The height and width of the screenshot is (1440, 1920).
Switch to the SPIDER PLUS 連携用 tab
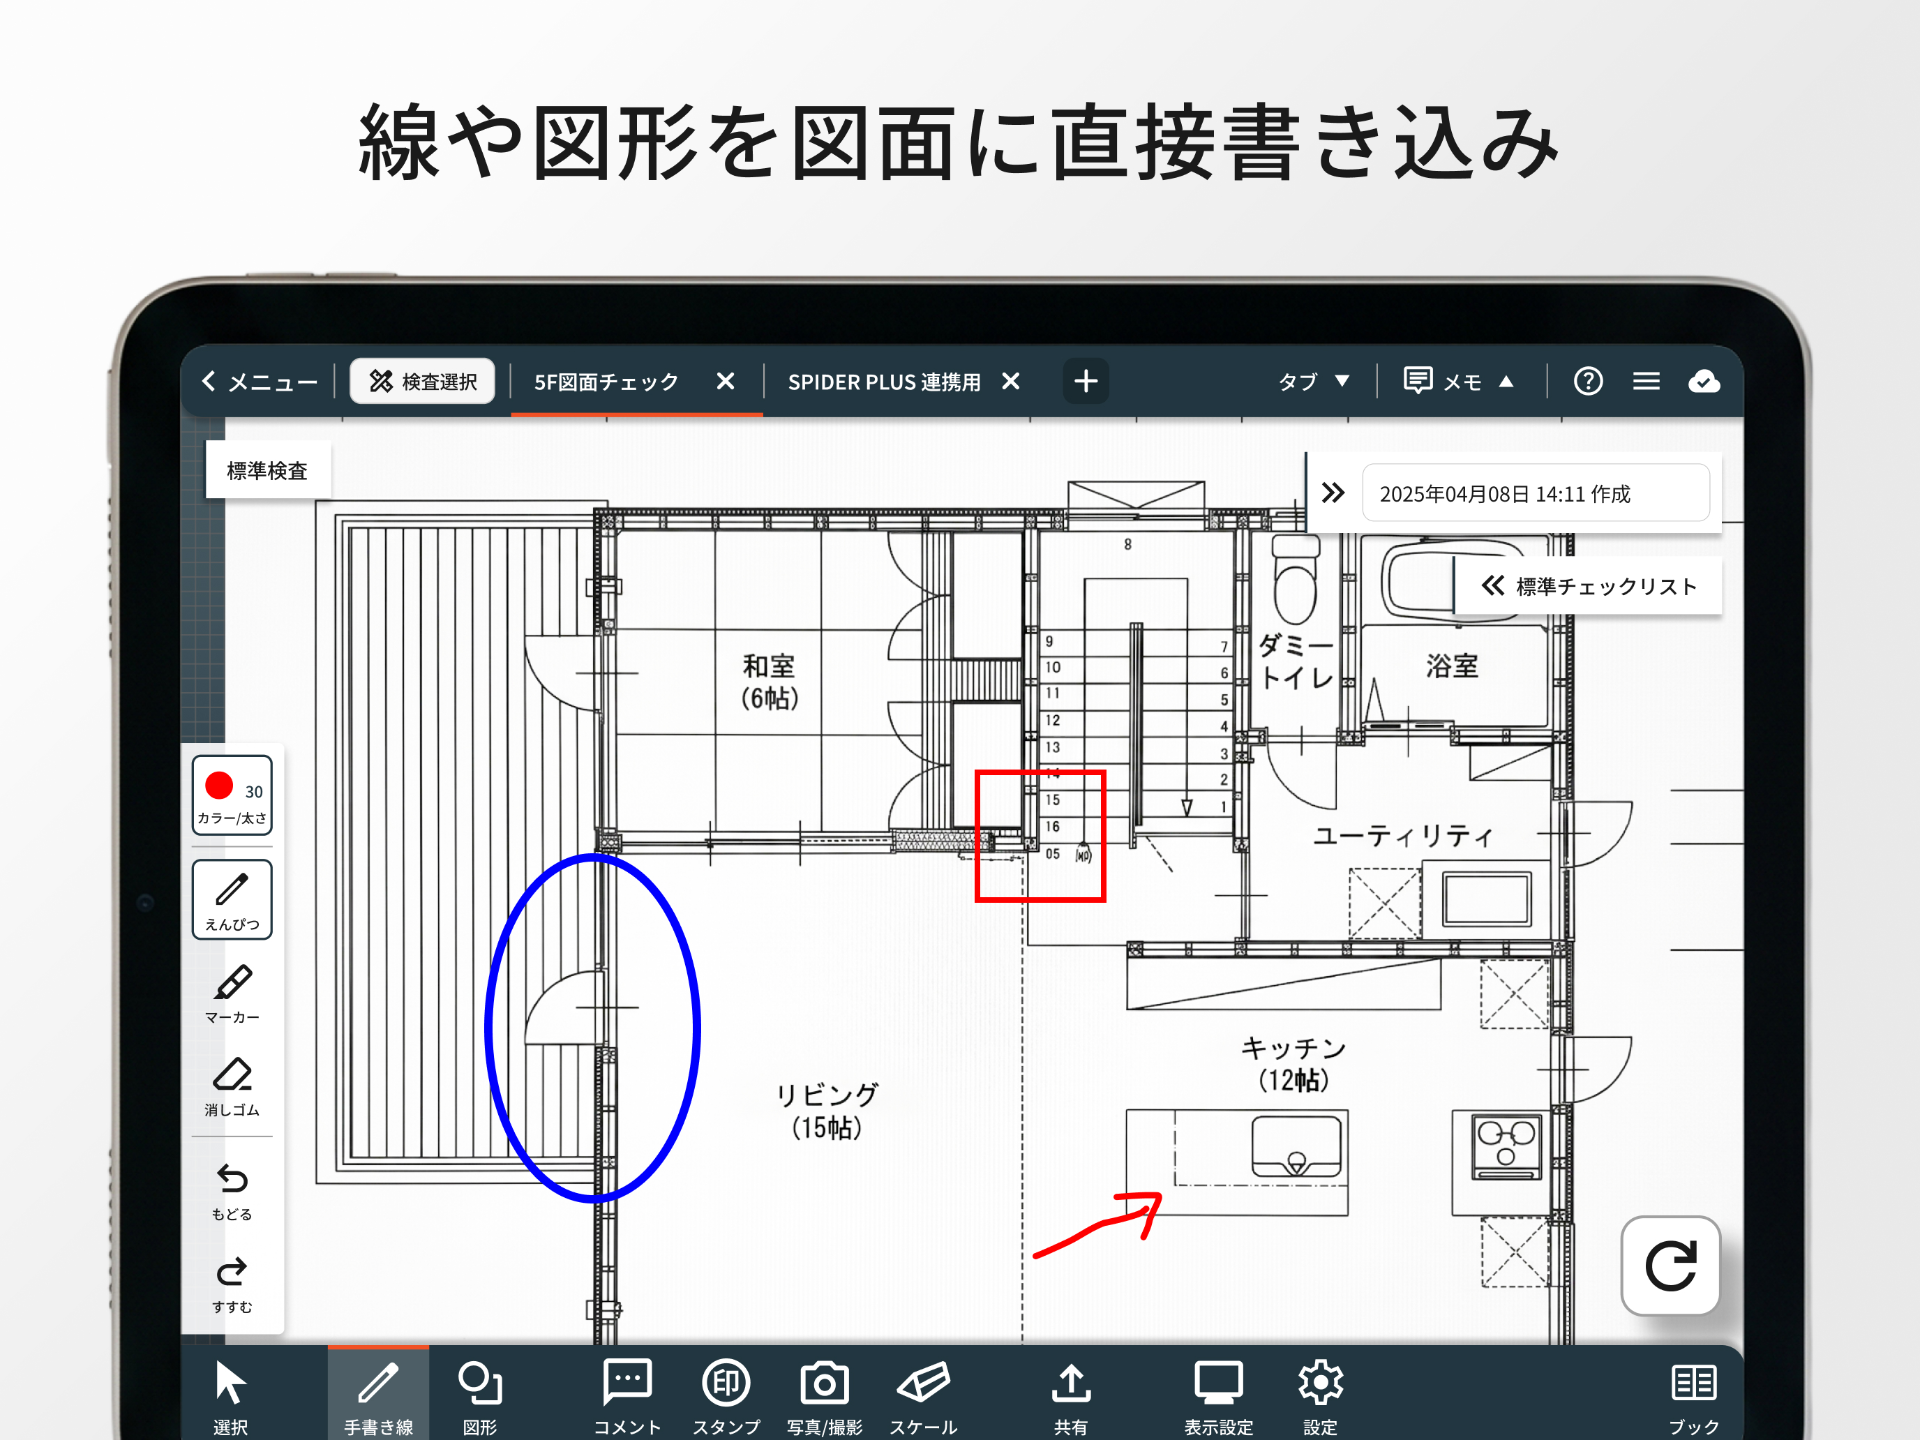coord(884,382)
